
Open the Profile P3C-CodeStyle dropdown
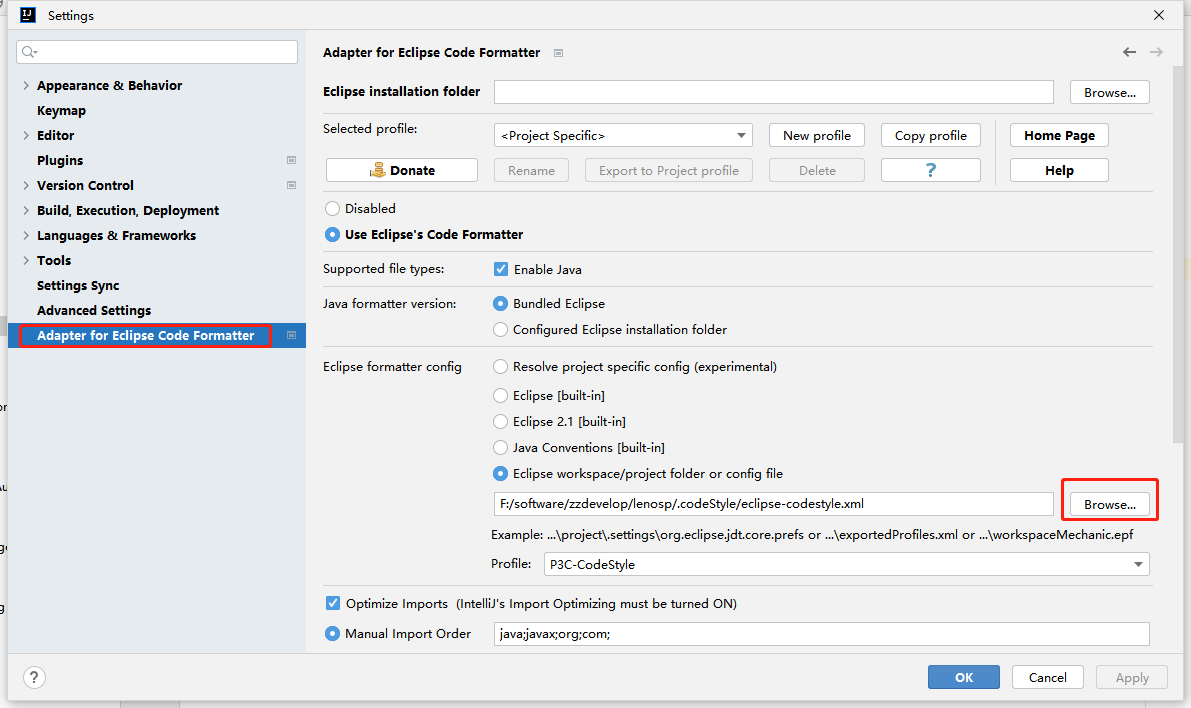pos(846,565)
